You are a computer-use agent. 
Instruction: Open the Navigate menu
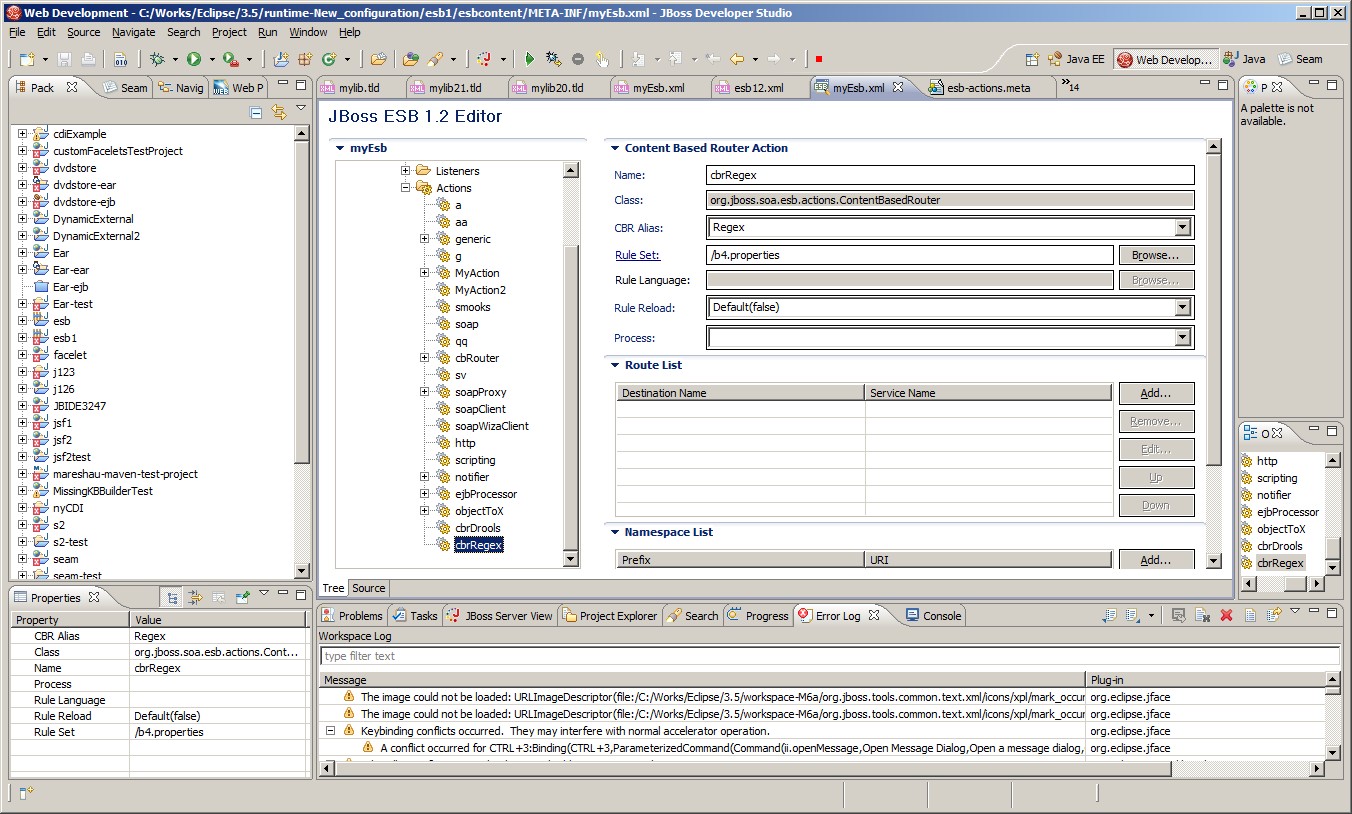(x=133, y=32)
